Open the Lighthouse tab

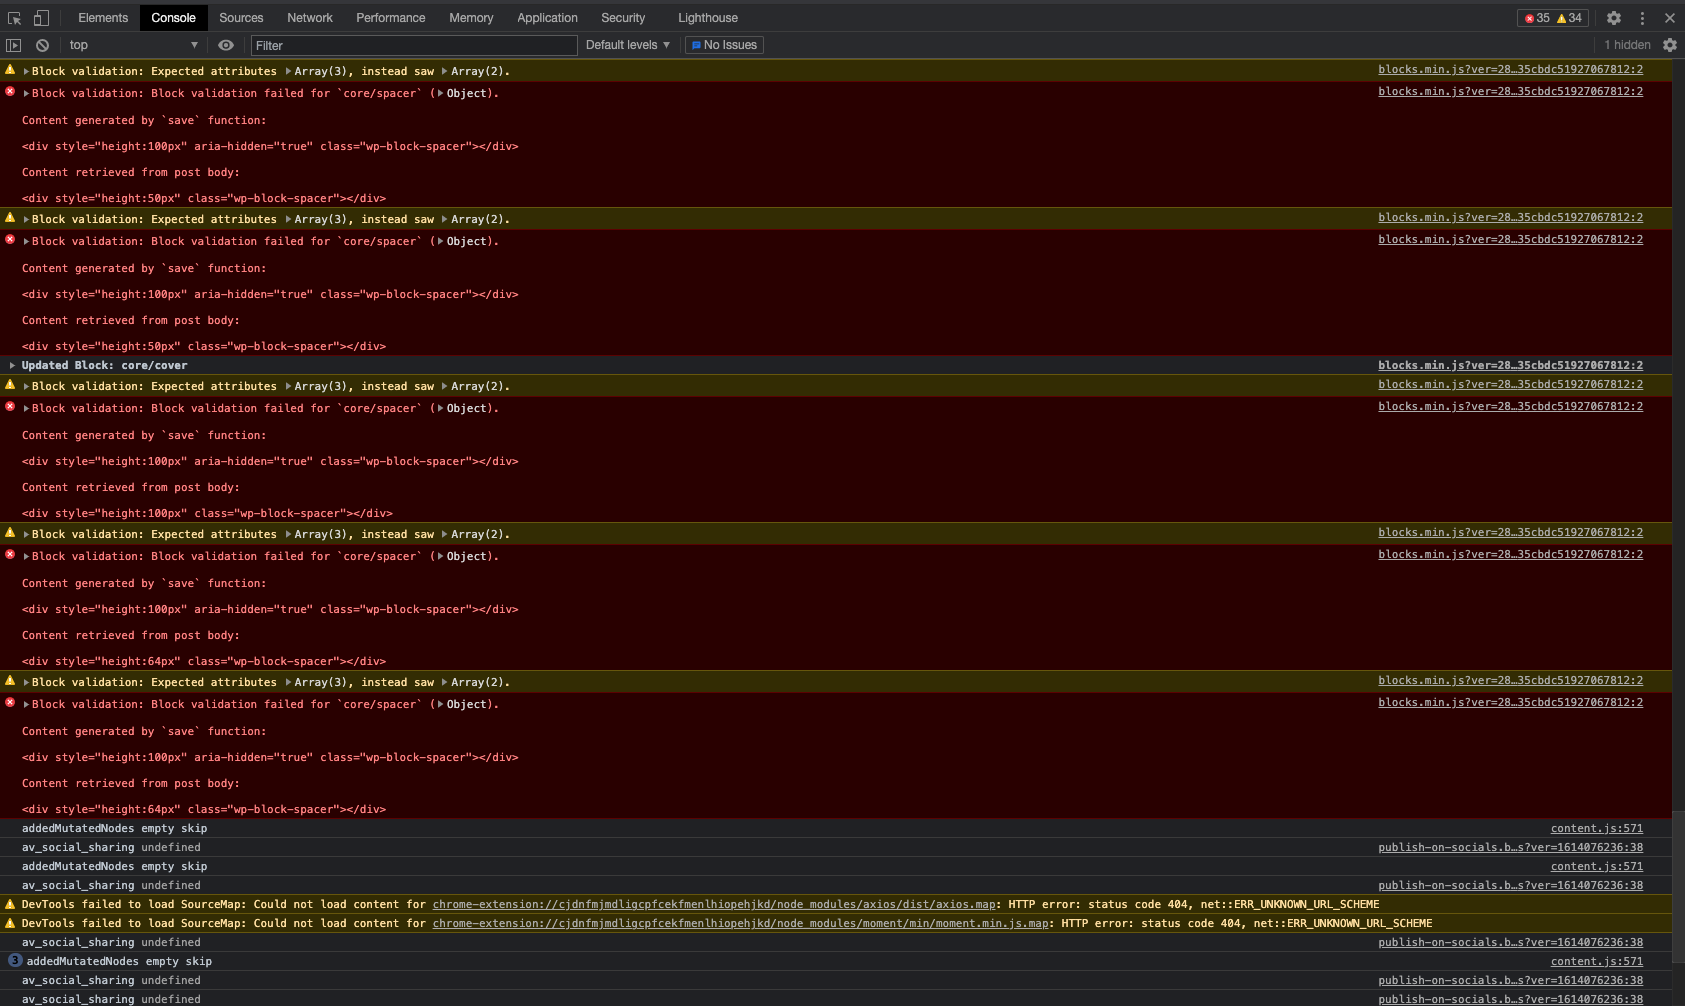(x=708, y=18)
